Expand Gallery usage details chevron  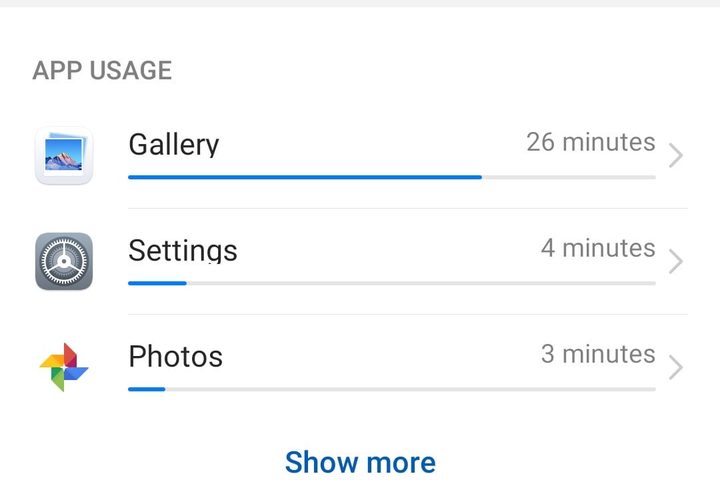click(x=676, y=156)
